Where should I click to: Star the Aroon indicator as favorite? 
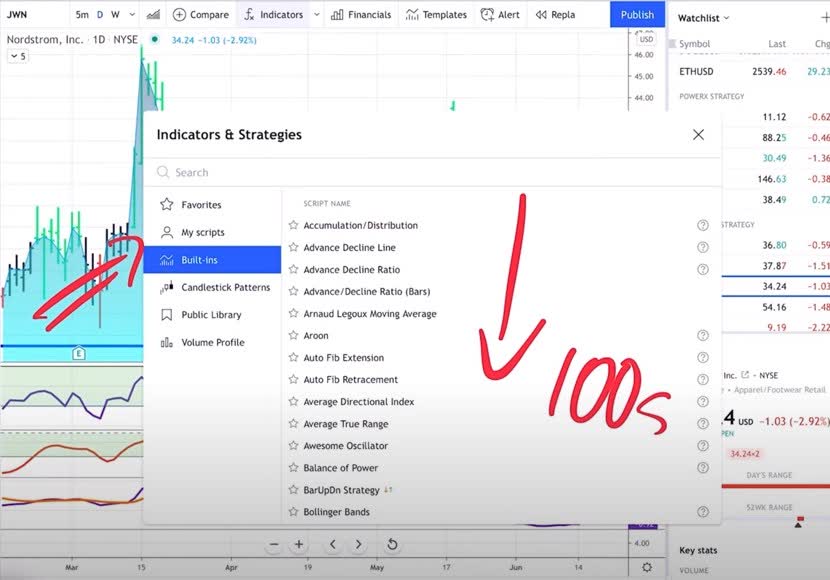tap(292, 335)
